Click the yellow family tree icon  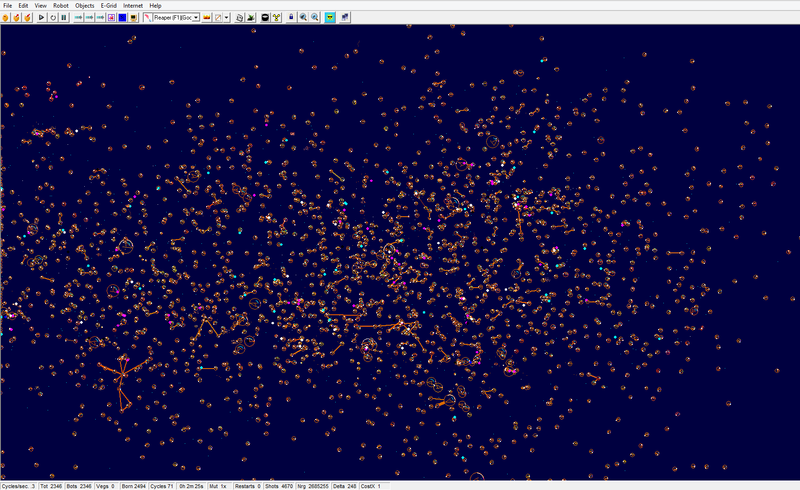point(277,17)
